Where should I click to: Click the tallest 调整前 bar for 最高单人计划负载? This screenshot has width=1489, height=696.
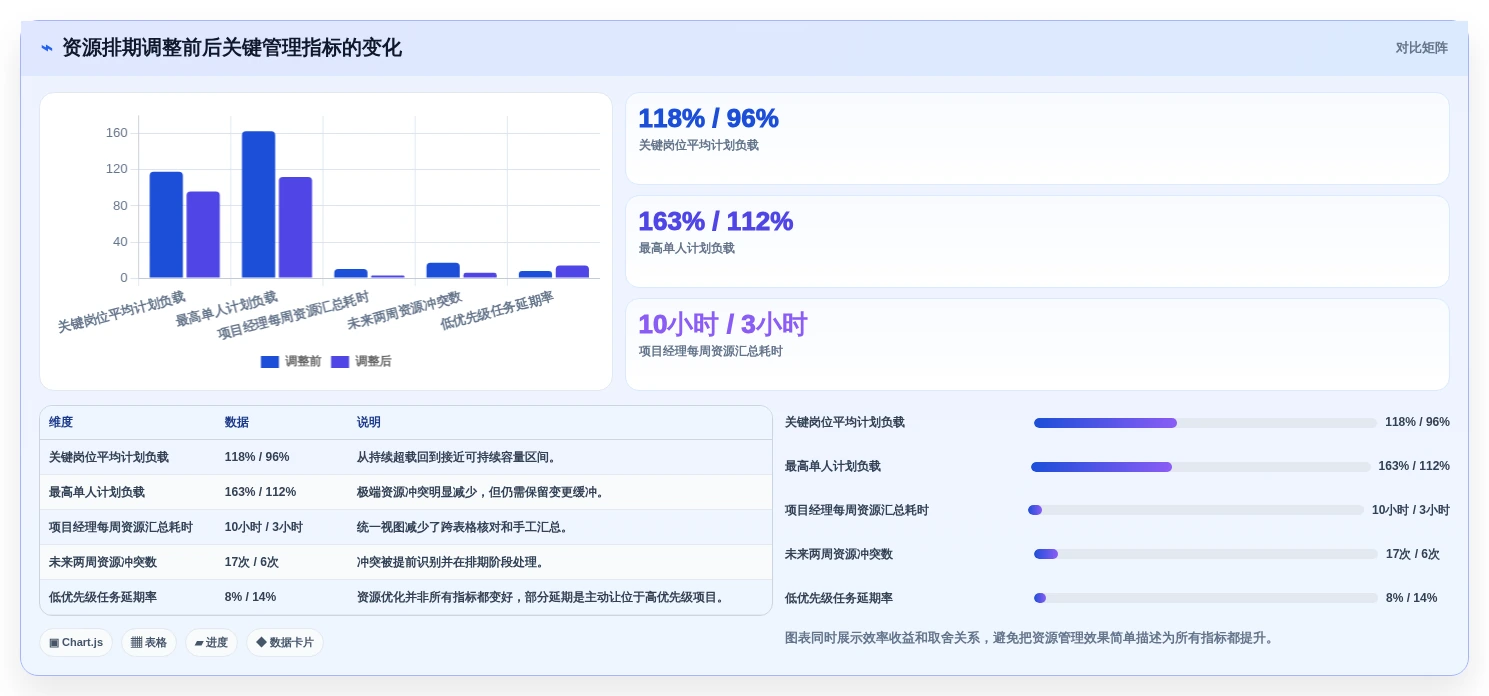(258, 204)
